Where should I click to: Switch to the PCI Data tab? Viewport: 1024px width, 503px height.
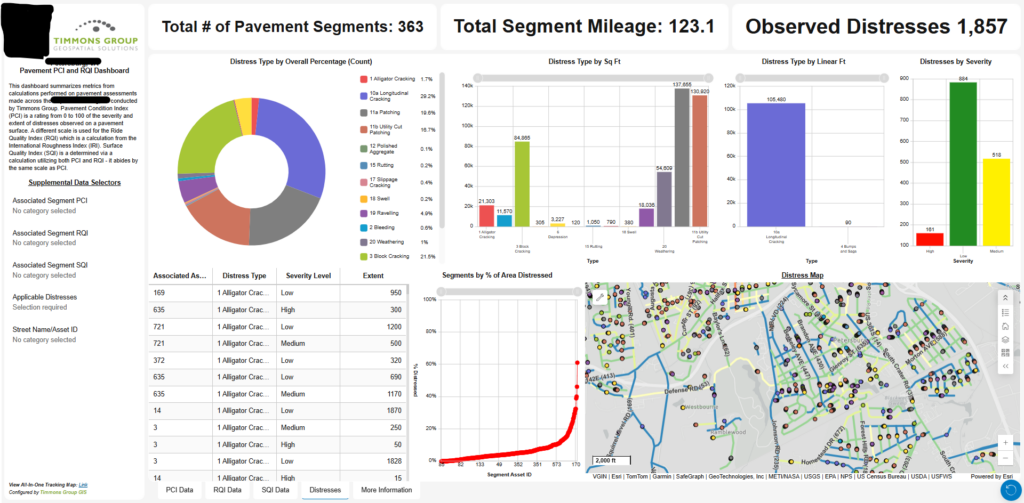point(180,490)
